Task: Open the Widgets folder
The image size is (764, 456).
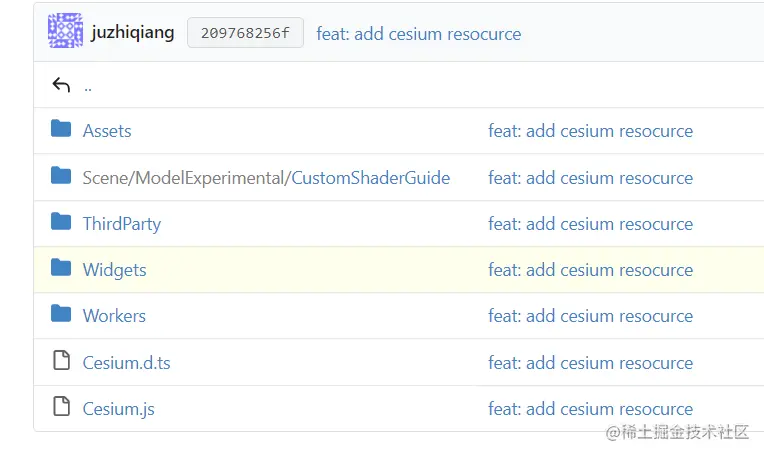Action: (114, 270)
